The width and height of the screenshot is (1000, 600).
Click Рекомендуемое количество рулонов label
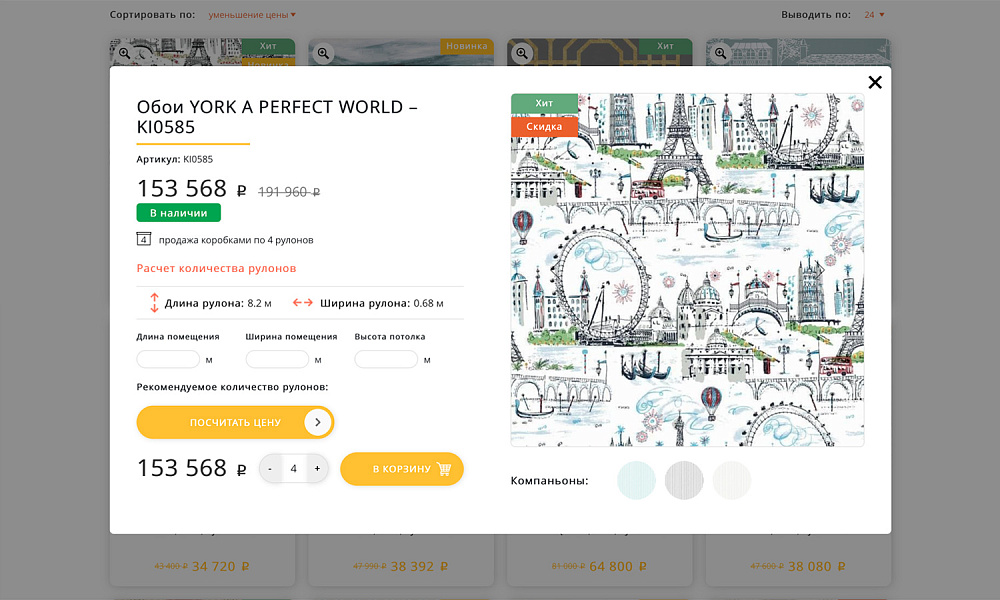coord(232,387)
